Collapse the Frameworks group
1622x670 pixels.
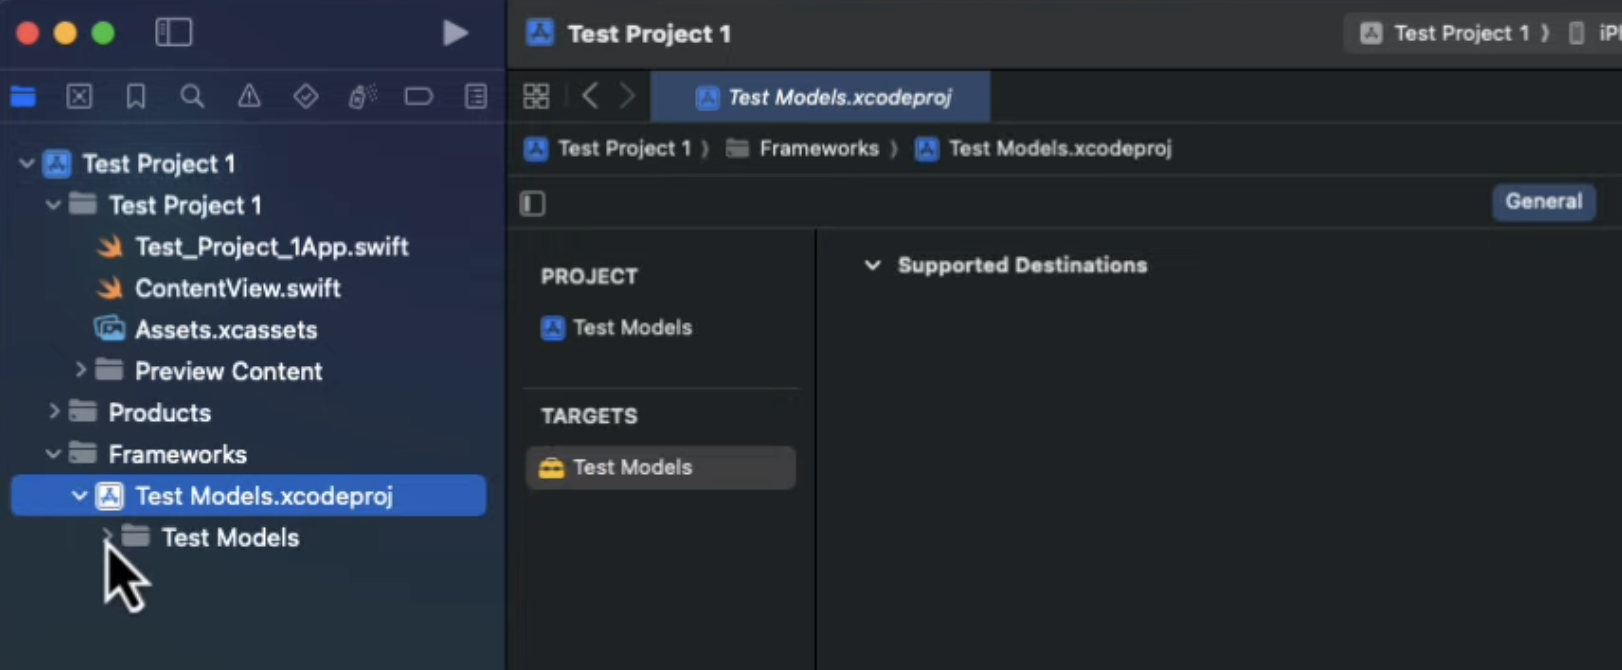(x=53, y=454)
